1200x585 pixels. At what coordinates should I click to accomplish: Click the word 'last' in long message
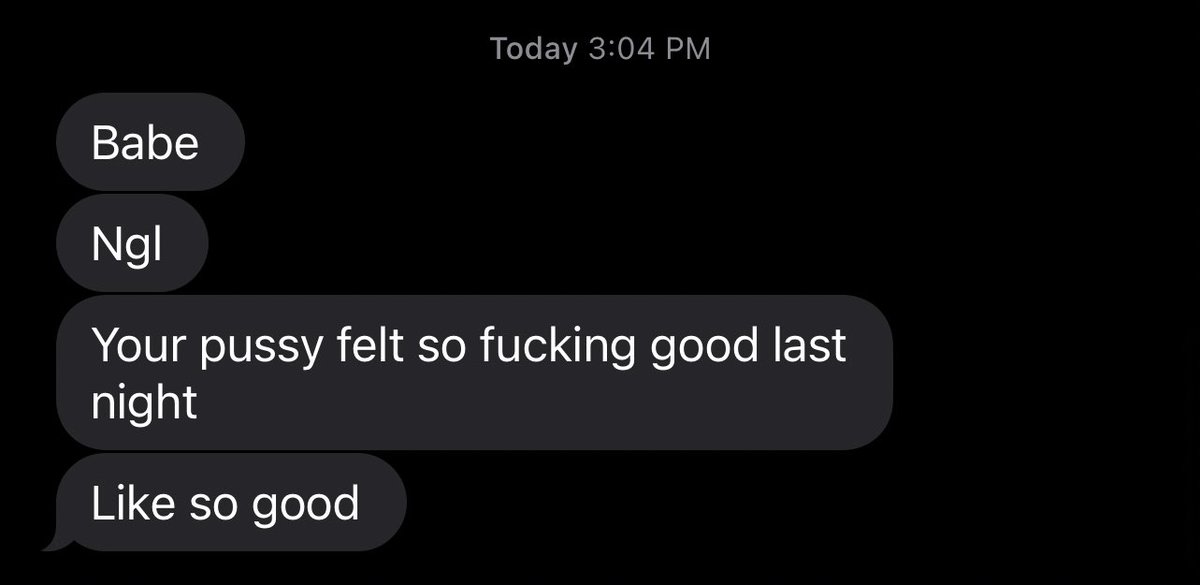(x=808, y=345)
